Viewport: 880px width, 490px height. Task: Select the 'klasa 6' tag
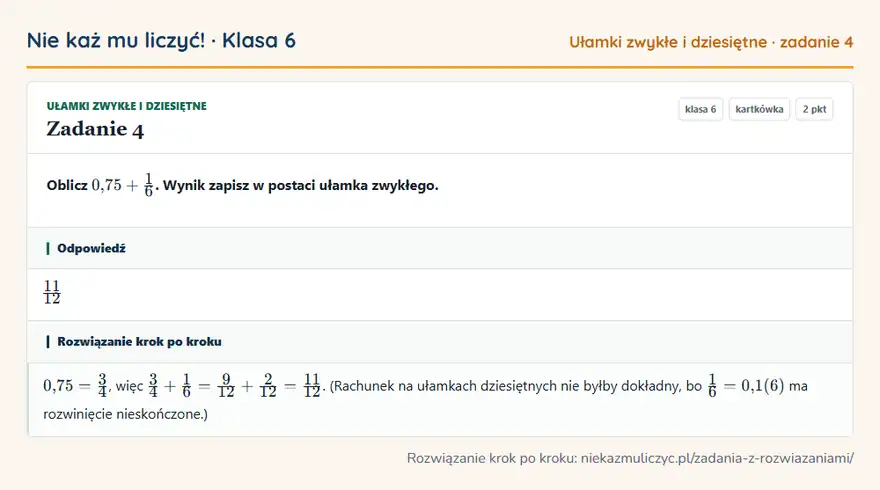[700, 109]
